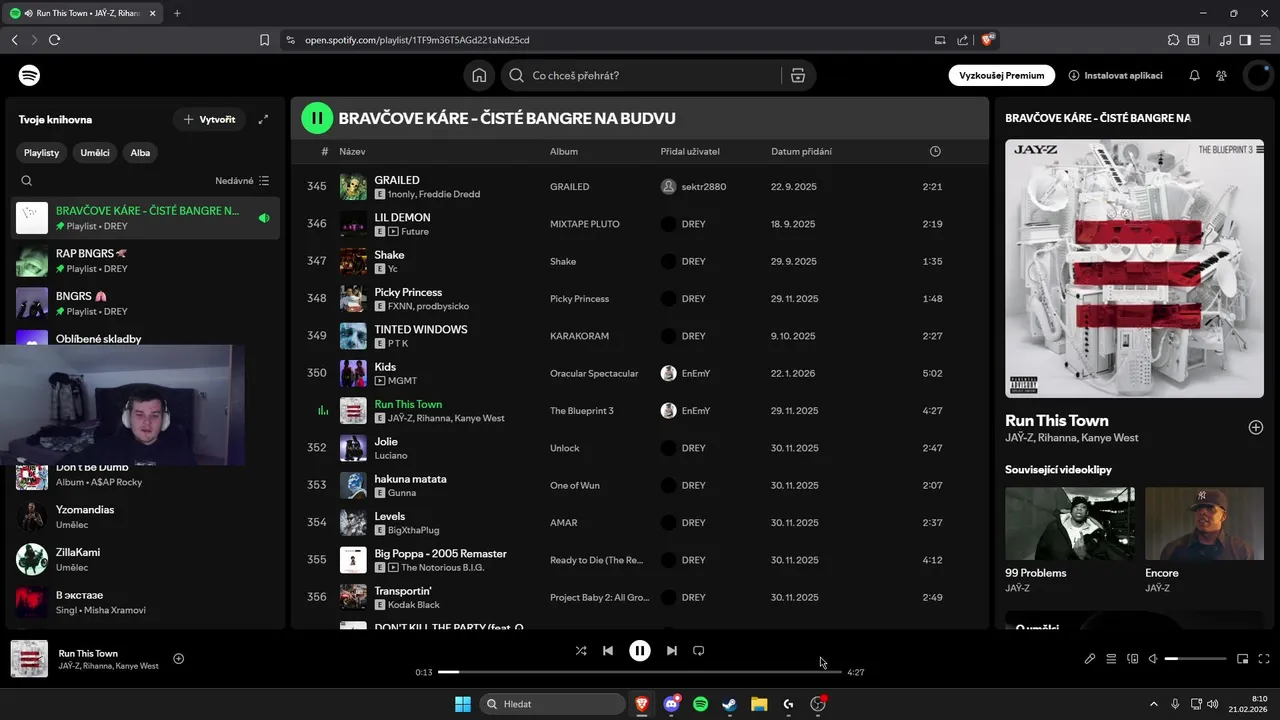Open The Blueprint 3 album link
This screenshot has width=1280, height=720.
pos(582,411)
